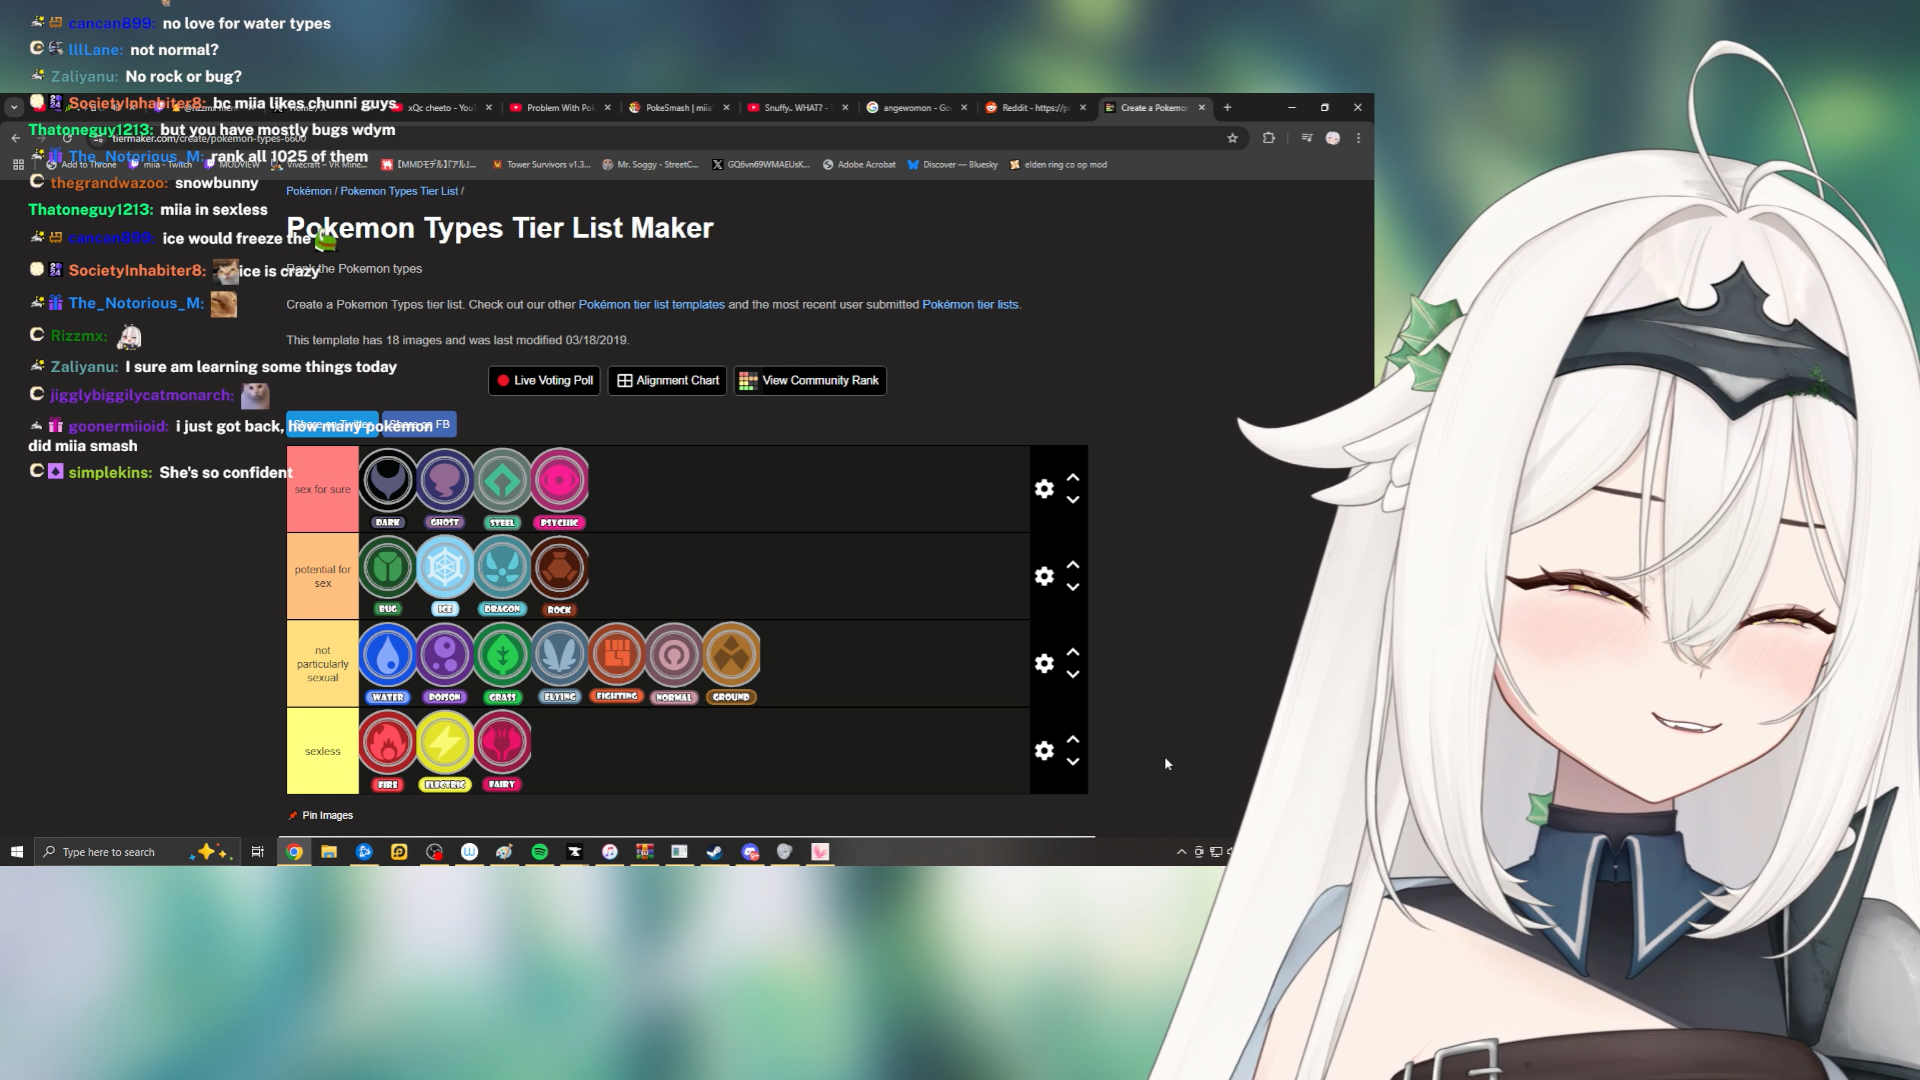This screenshot has height=1080, width=1920.
Task: Open the 'Pokémon tier lists' link
Action: 970,304
